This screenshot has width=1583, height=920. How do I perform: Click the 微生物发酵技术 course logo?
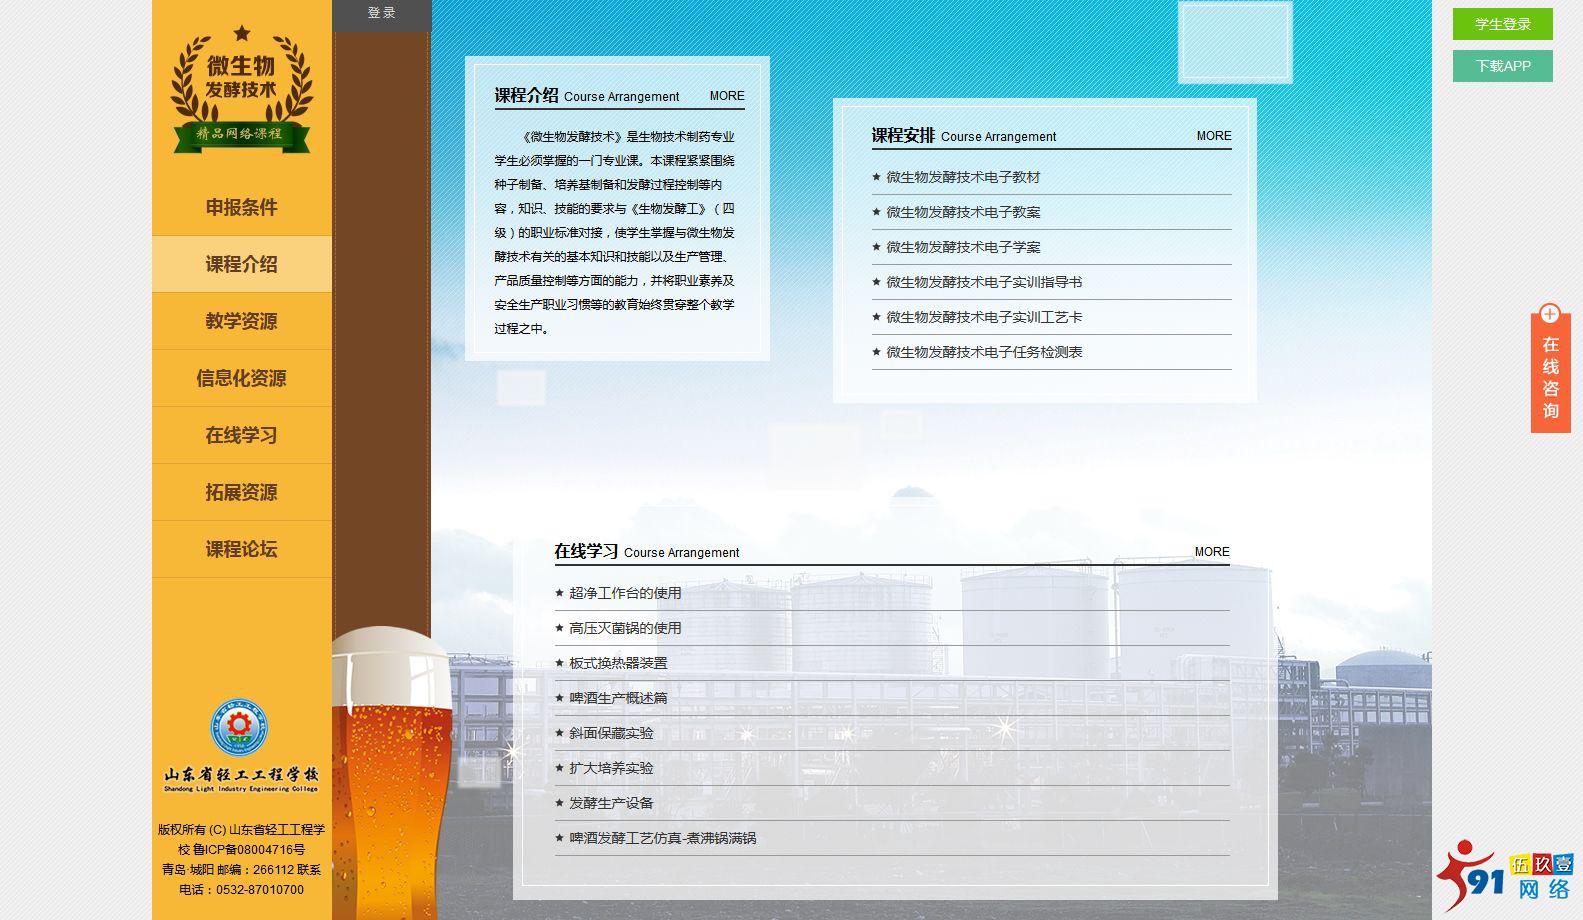coord(242,90)
